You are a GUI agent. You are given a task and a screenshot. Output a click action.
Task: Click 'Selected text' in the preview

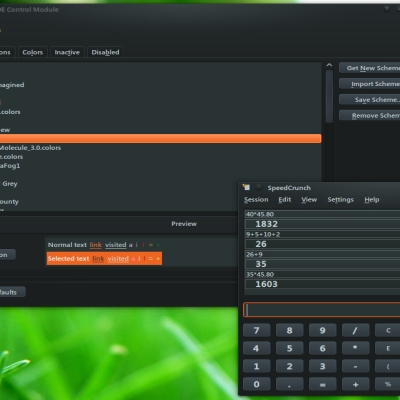tap(68, 259)
